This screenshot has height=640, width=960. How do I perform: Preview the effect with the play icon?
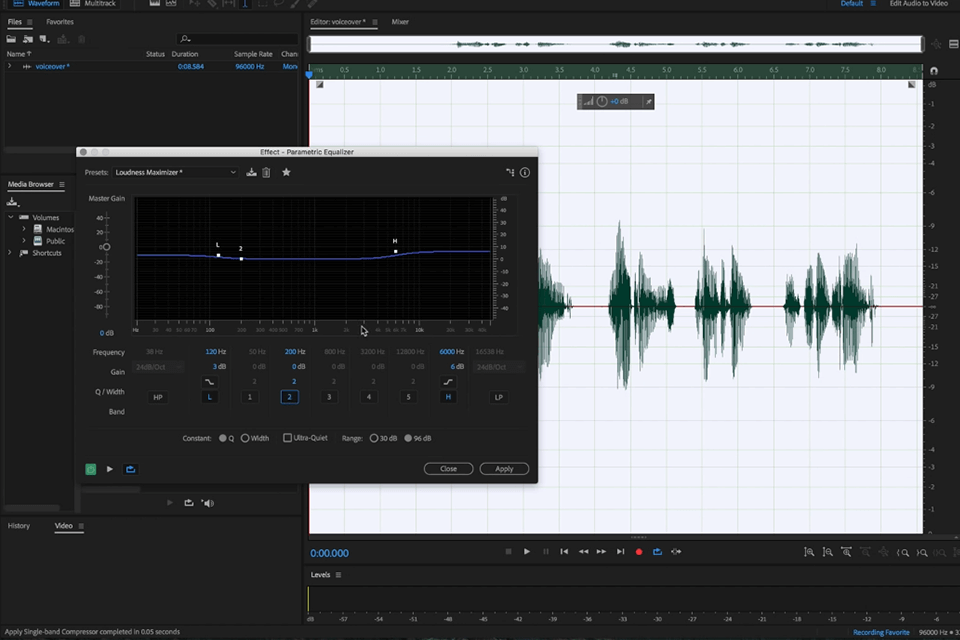click(109, 468)
